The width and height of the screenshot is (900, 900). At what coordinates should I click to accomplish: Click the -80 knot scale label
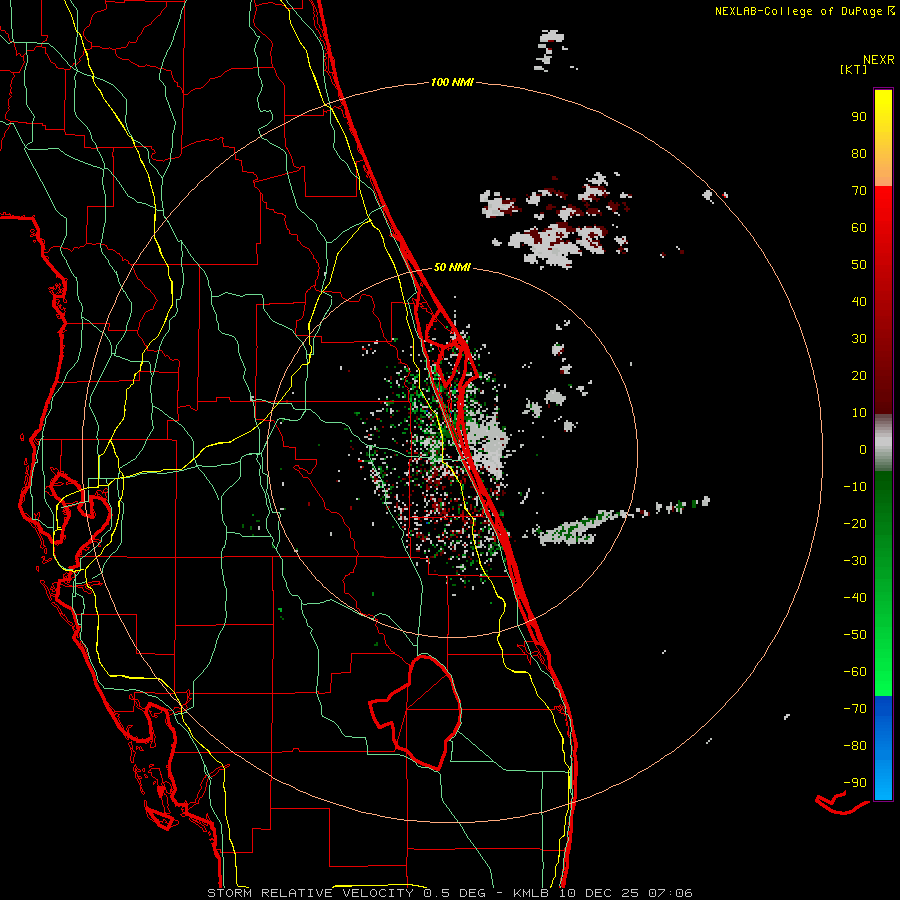[855, 746]
